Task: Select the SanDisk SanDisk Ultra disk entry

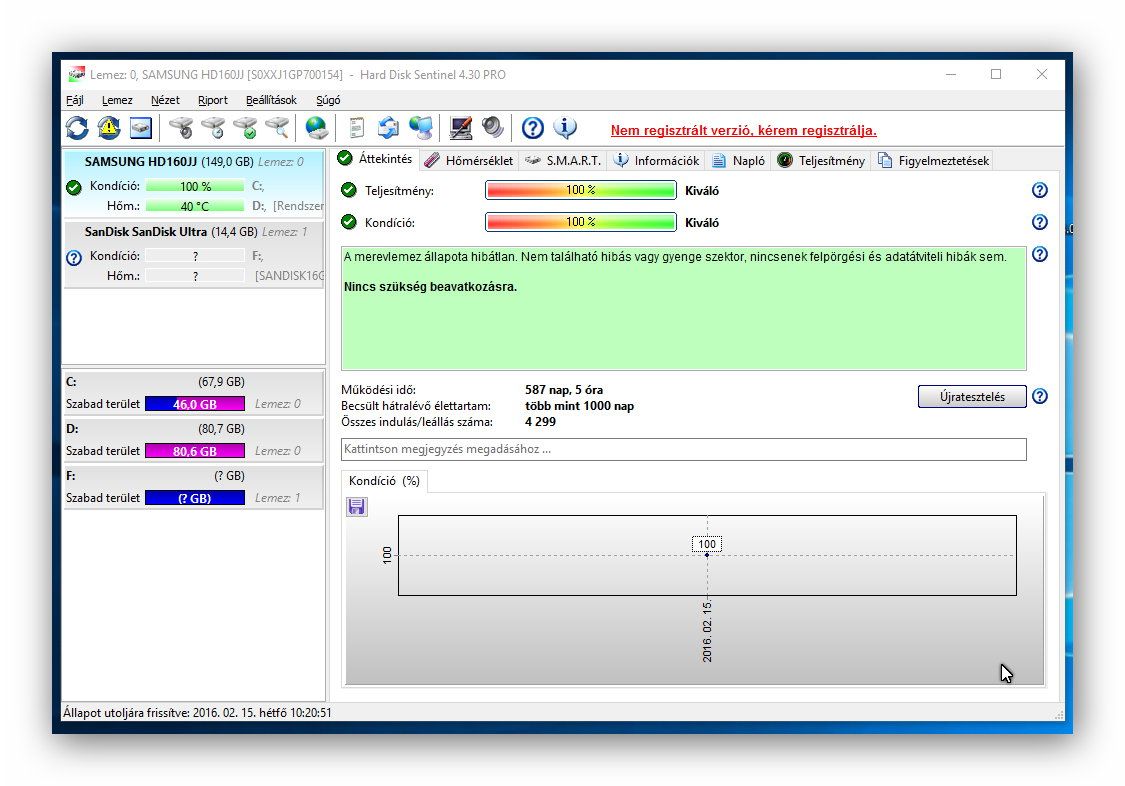Action: coord(194,254)
